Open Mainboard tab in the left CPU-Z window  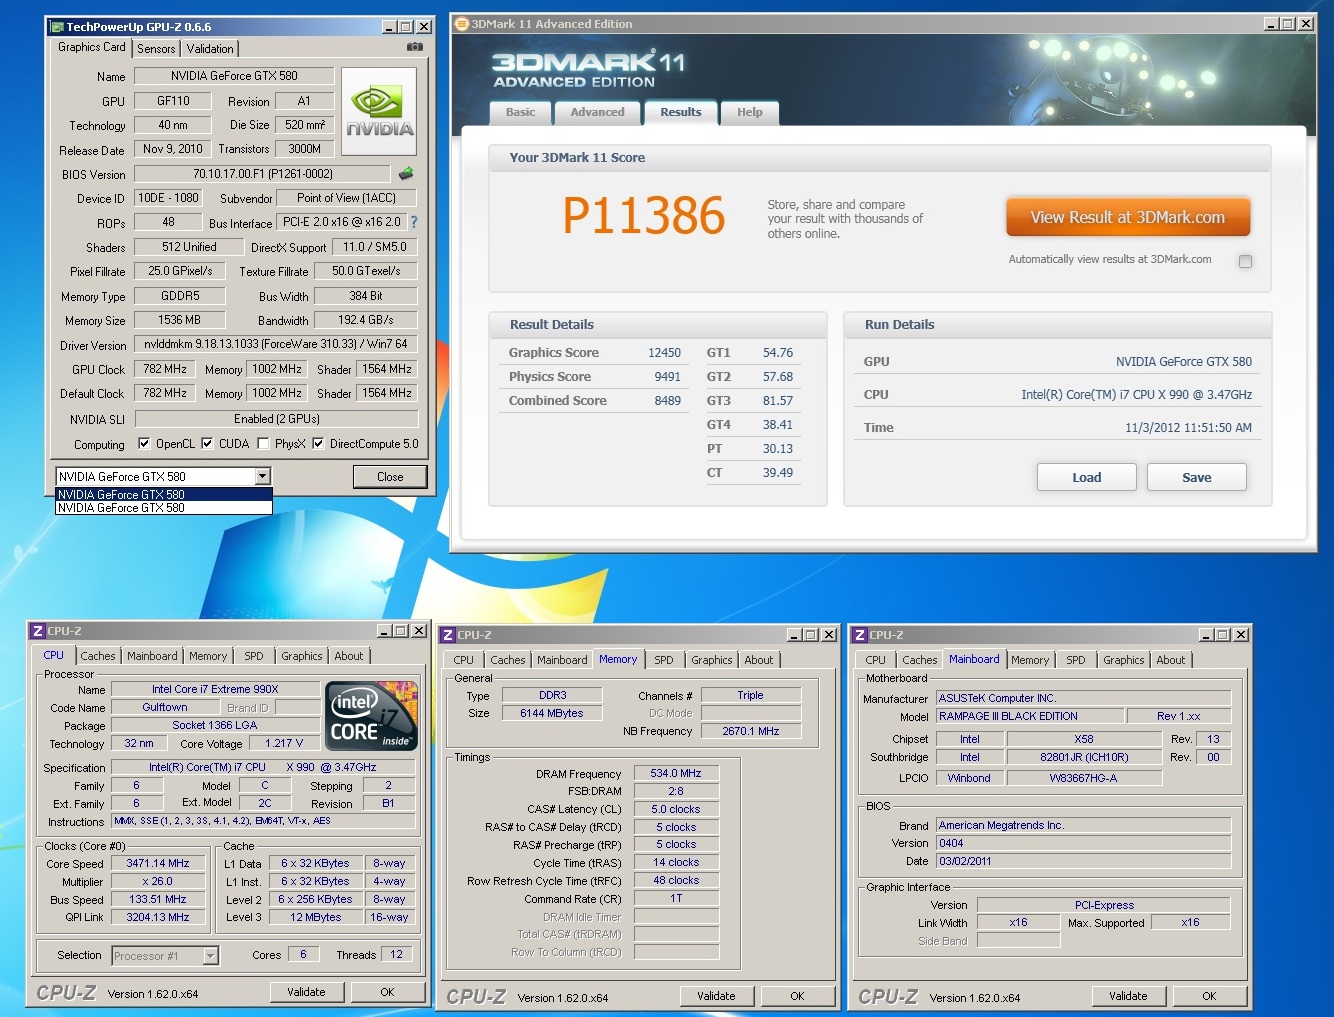tap(152, 656)
